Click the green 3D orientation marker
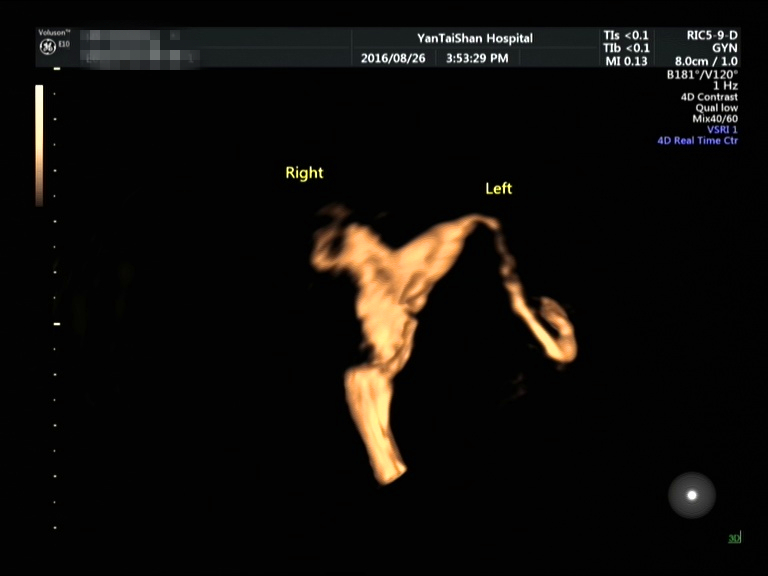Viewport: 768px width, 576px height. coord(733,539)
